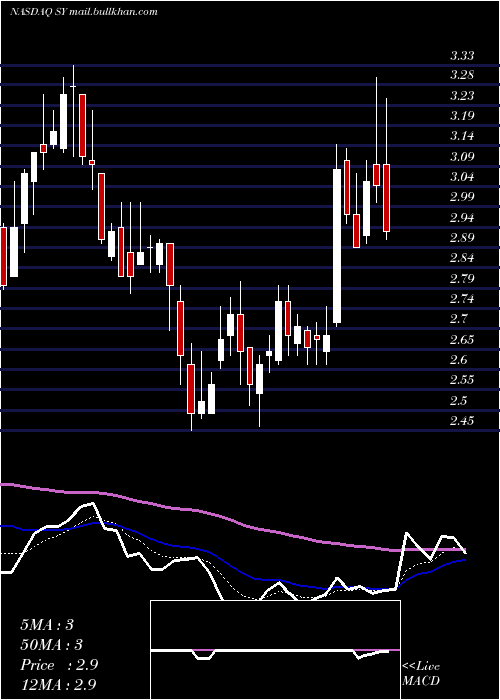
Task: Select the 2.89 price level label
Action: point(462,238)
